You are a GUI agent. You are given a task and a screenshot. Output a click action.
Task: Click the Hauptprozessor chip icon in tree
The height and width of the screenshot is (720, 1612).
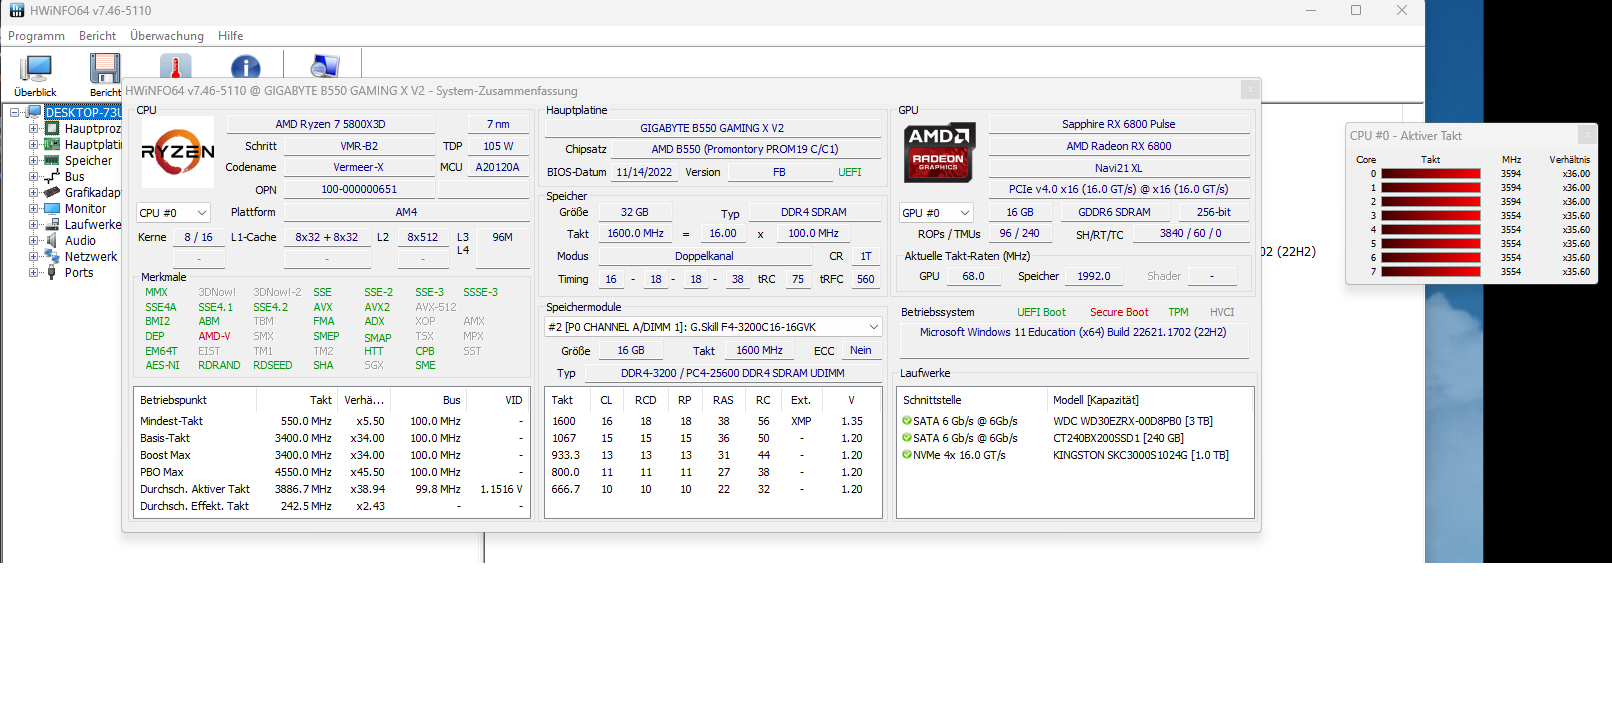[52, 128]
